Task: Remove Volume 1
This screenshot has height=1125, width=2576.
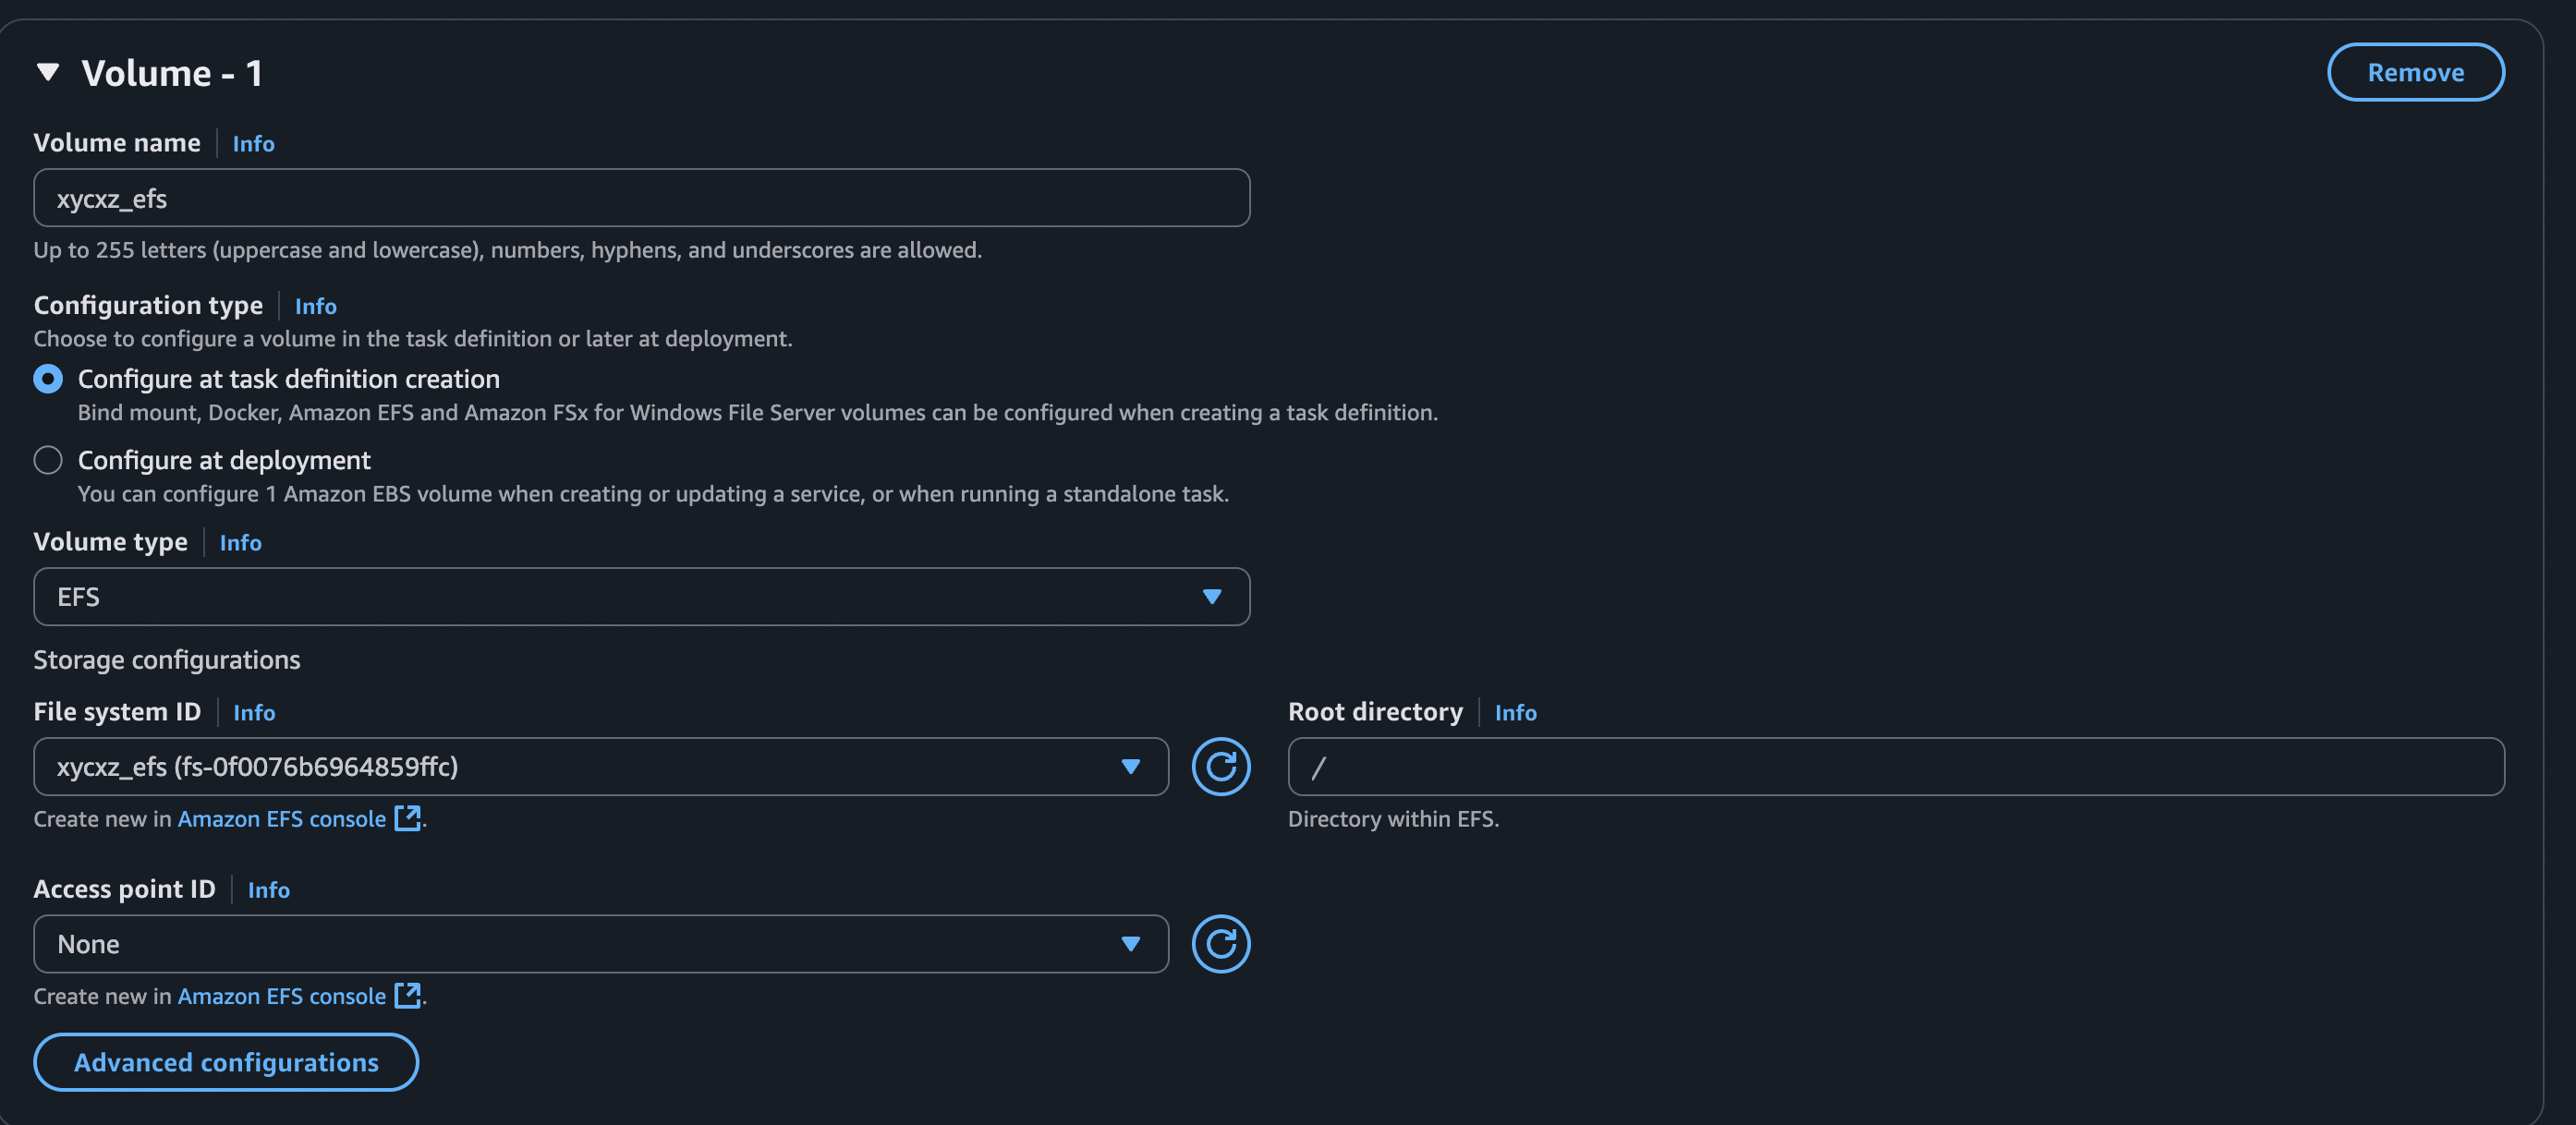Action: point(2415,72)
